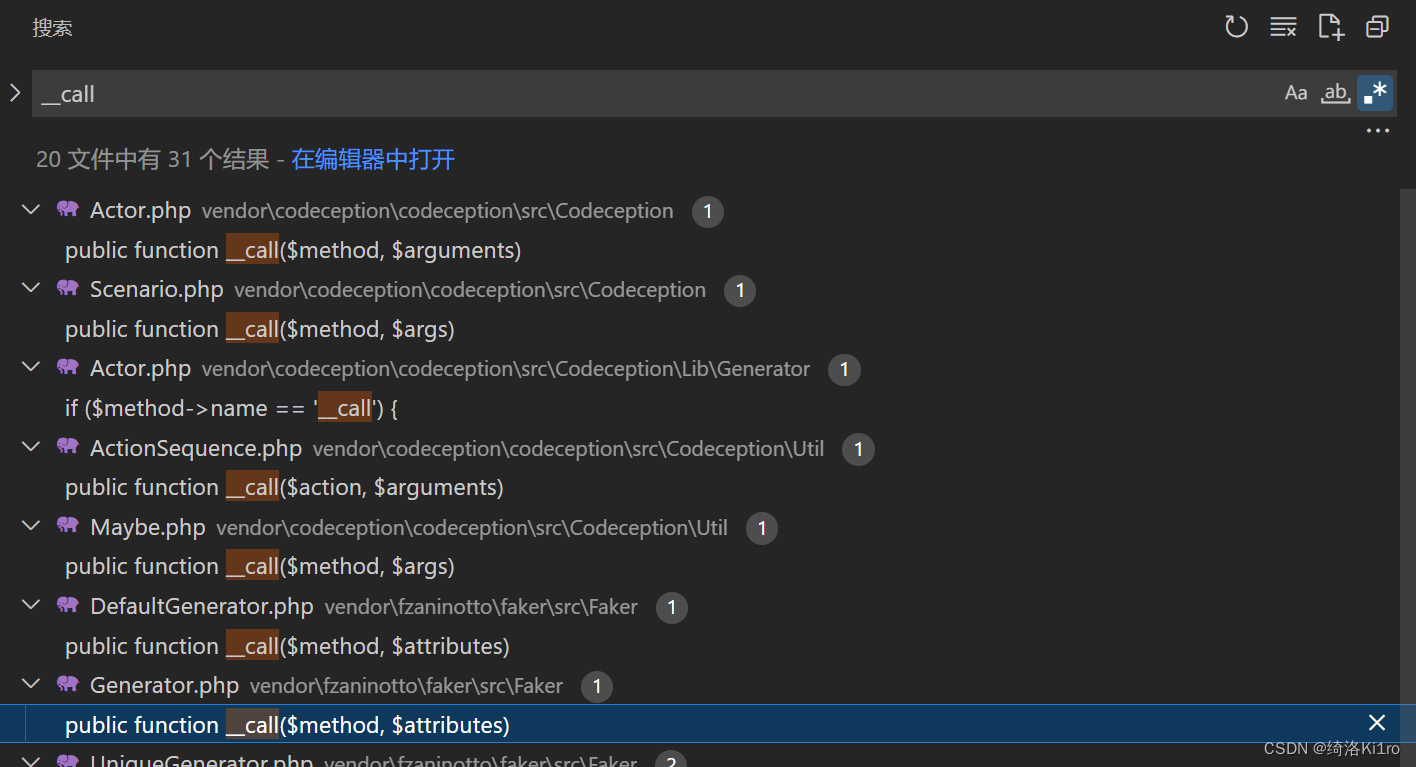
Task: Click the refresh search results icon
Action: [x=1236, y=27]
